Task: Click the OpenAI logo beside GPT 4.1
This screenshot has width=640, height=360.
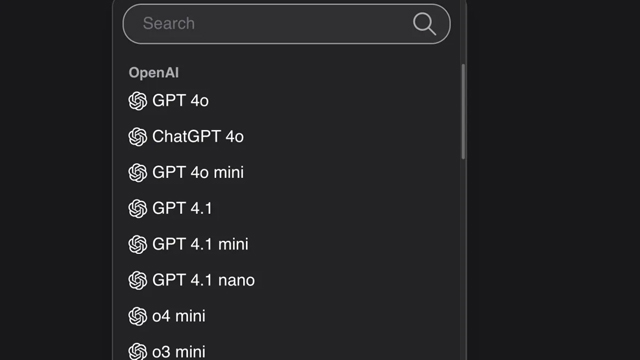Action: click(138, 209)
